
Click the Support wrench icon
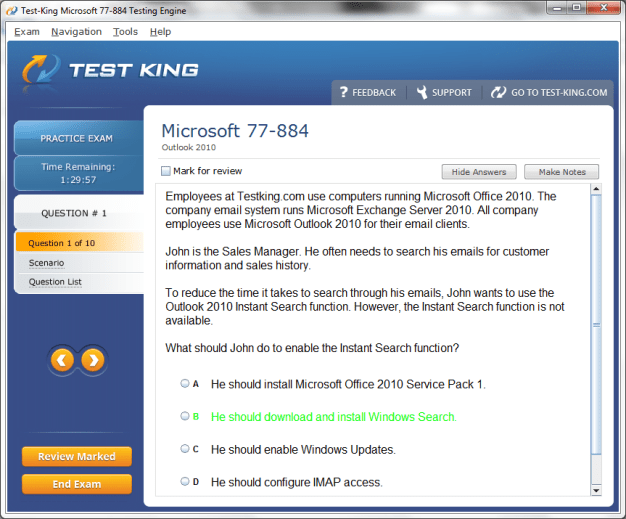[422, 92]
